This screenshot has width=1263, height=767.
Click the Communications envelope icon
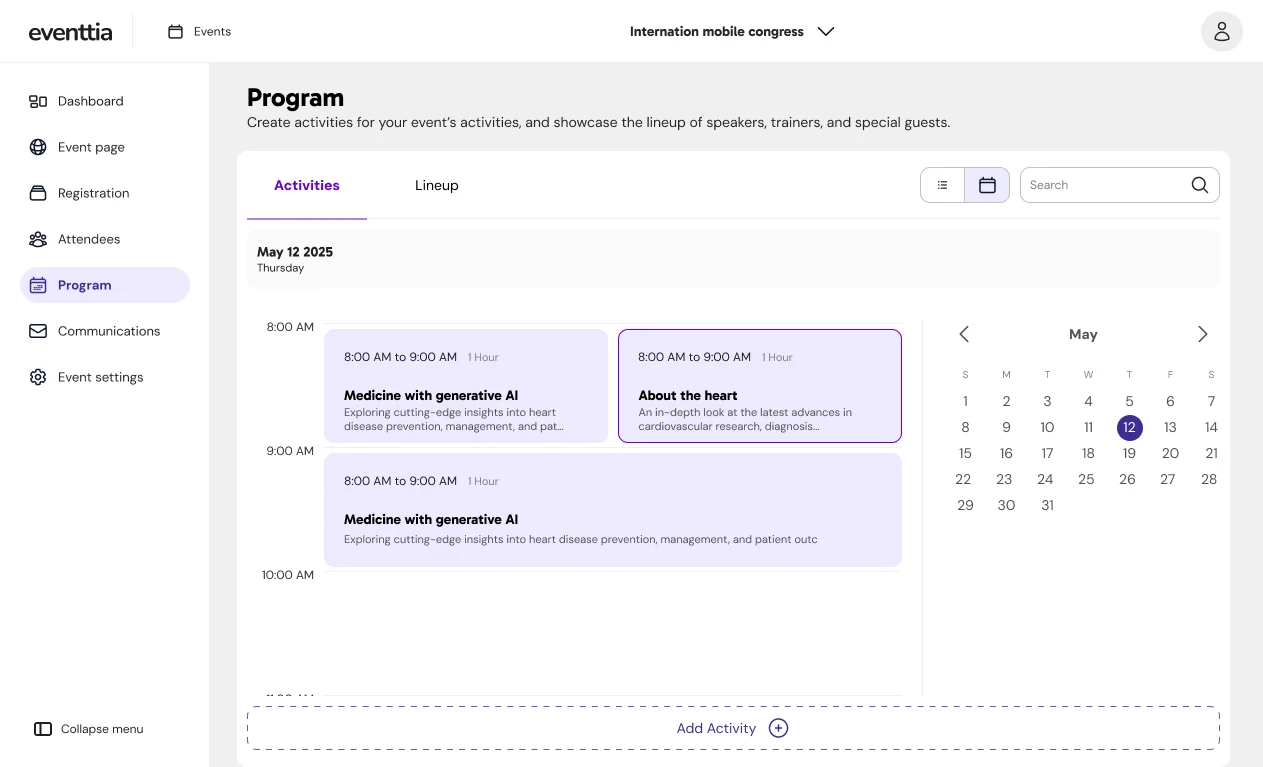click(38, 331)
